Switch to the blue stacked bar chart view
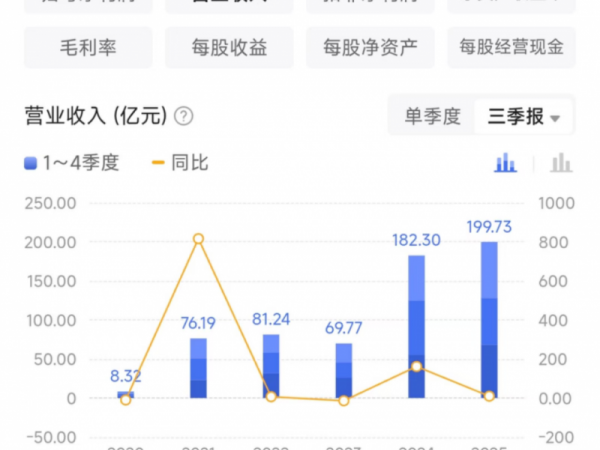 tap(506, 162)
